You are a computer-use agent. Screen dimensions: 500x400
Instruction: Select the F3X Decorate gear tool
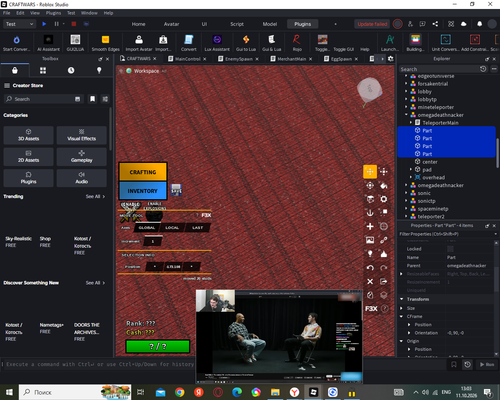click(384, 199)
